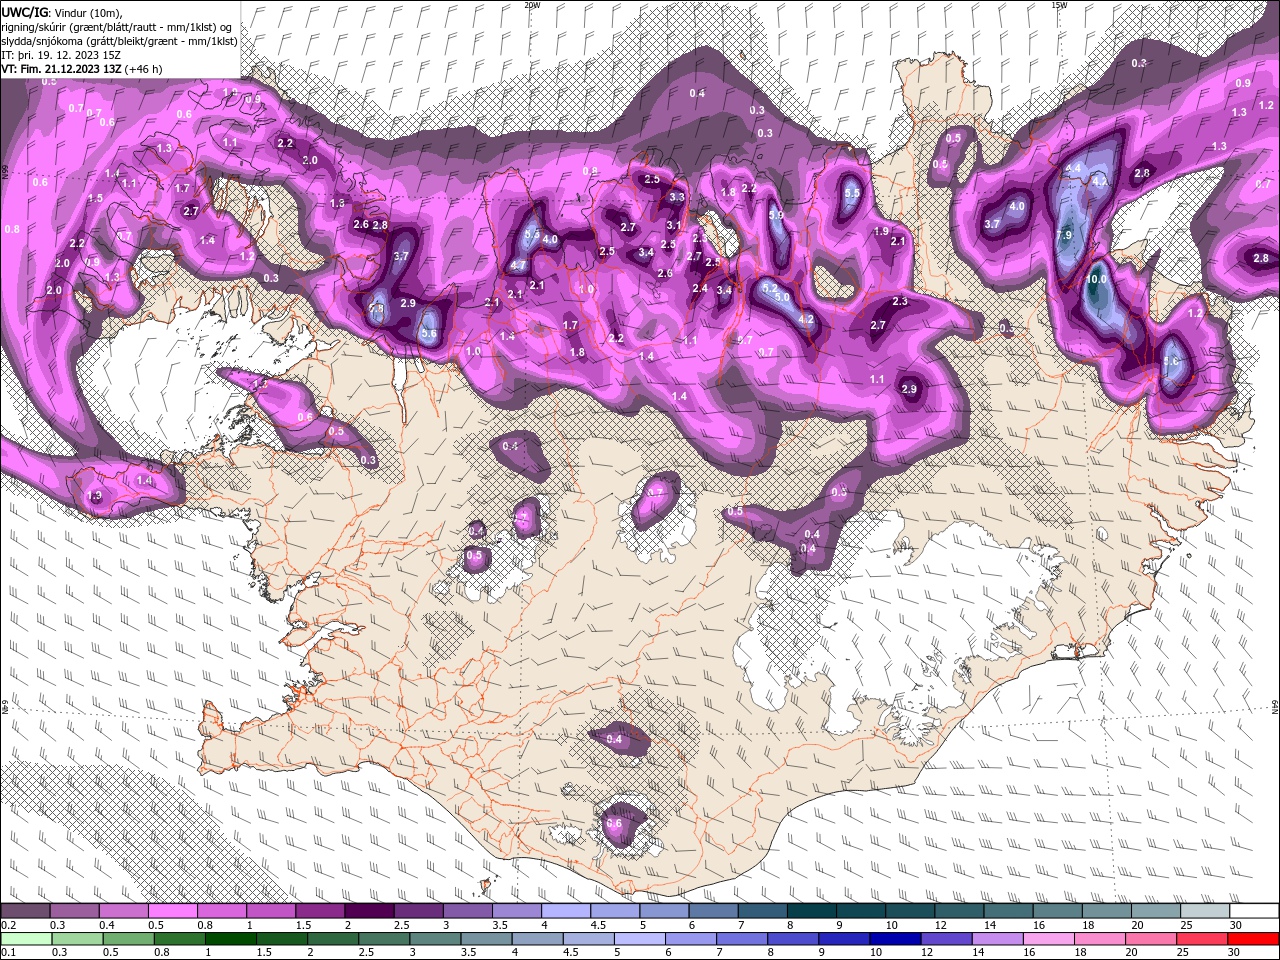
Task: Pick the white last swatch on snow scale
Action: coord(1255,912)
